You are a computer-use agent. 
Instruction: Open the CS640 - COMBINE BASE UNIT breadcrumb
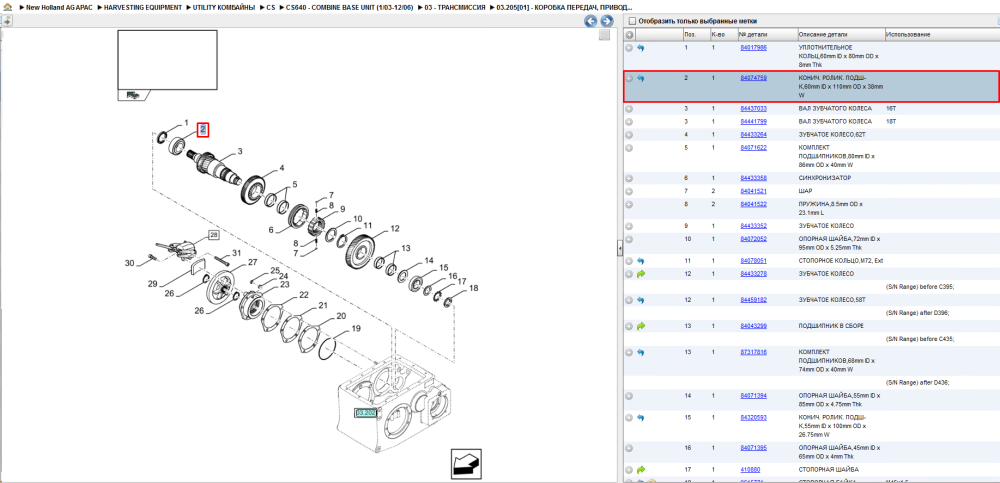point(349,7)
